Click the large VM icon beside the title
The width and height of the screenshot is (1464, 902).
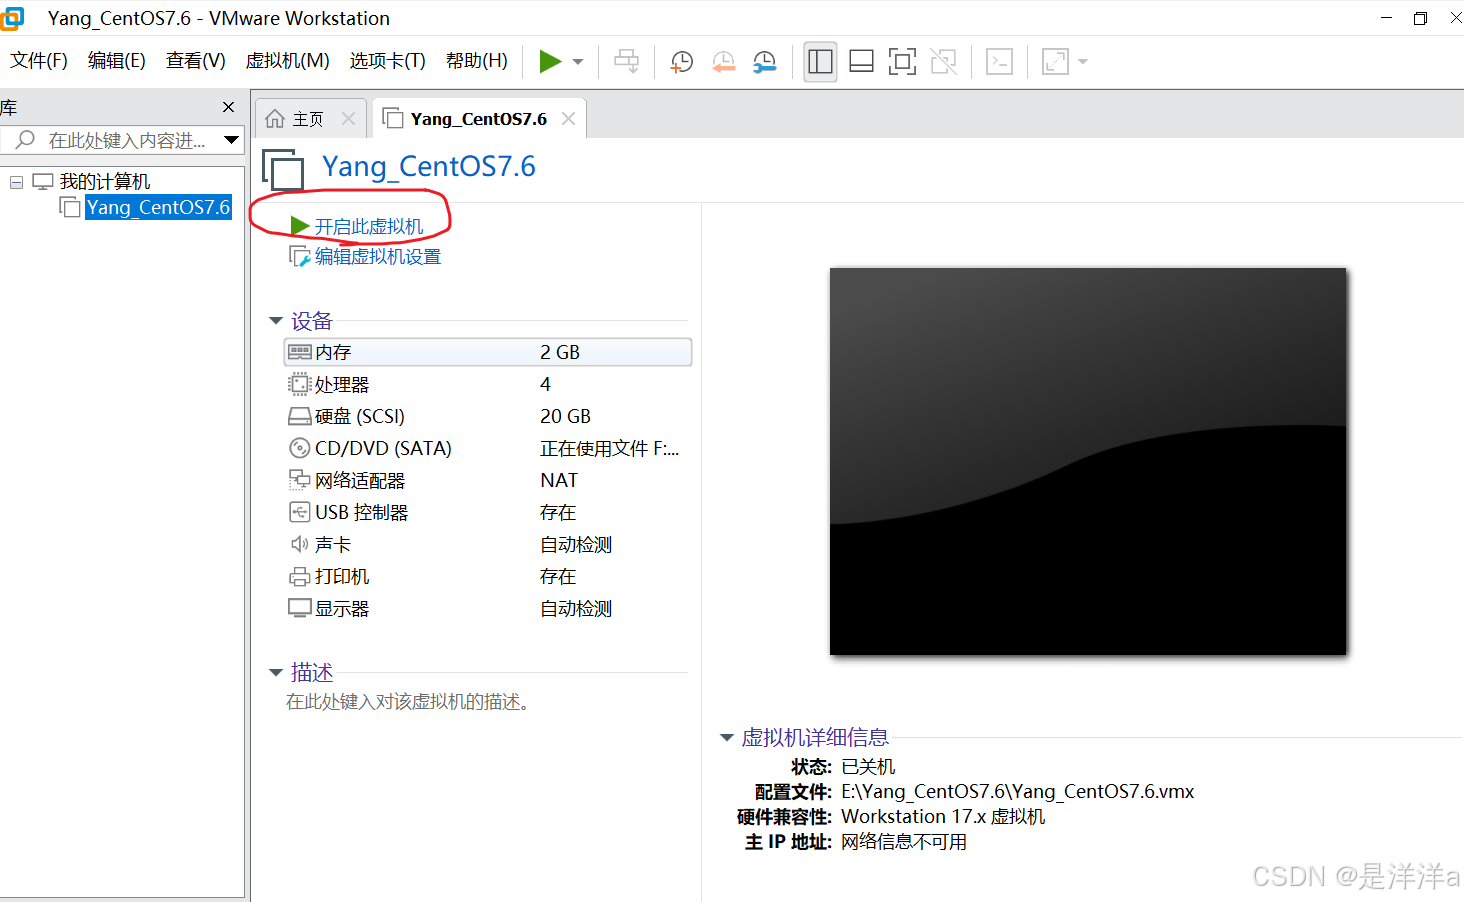[x=284, y=170]
